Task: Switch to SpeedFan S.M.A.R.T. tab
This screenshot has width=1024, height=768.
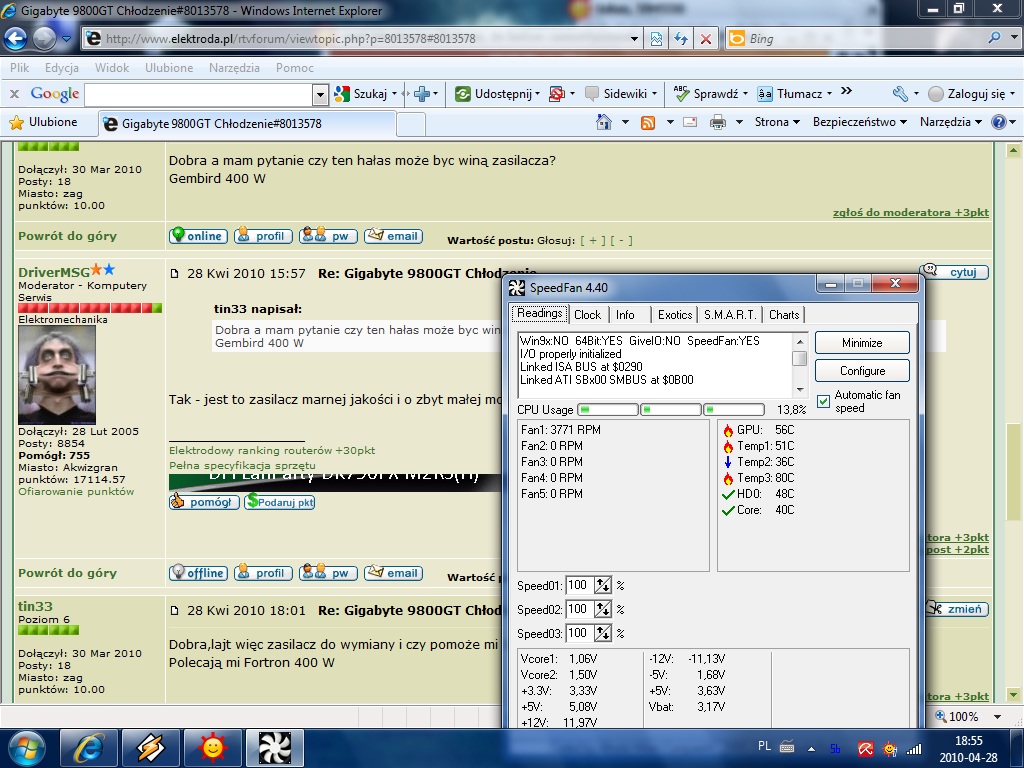Action: tap(730, 315)
